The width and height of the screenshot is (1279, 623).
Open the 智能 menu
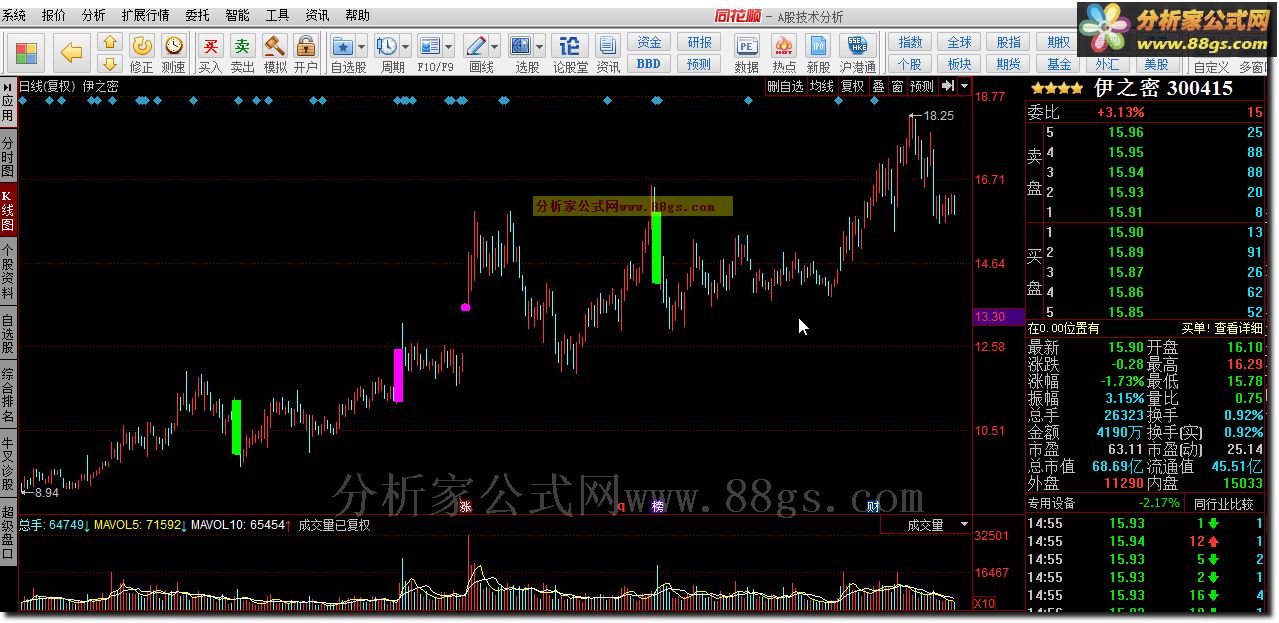pos(238,16)
